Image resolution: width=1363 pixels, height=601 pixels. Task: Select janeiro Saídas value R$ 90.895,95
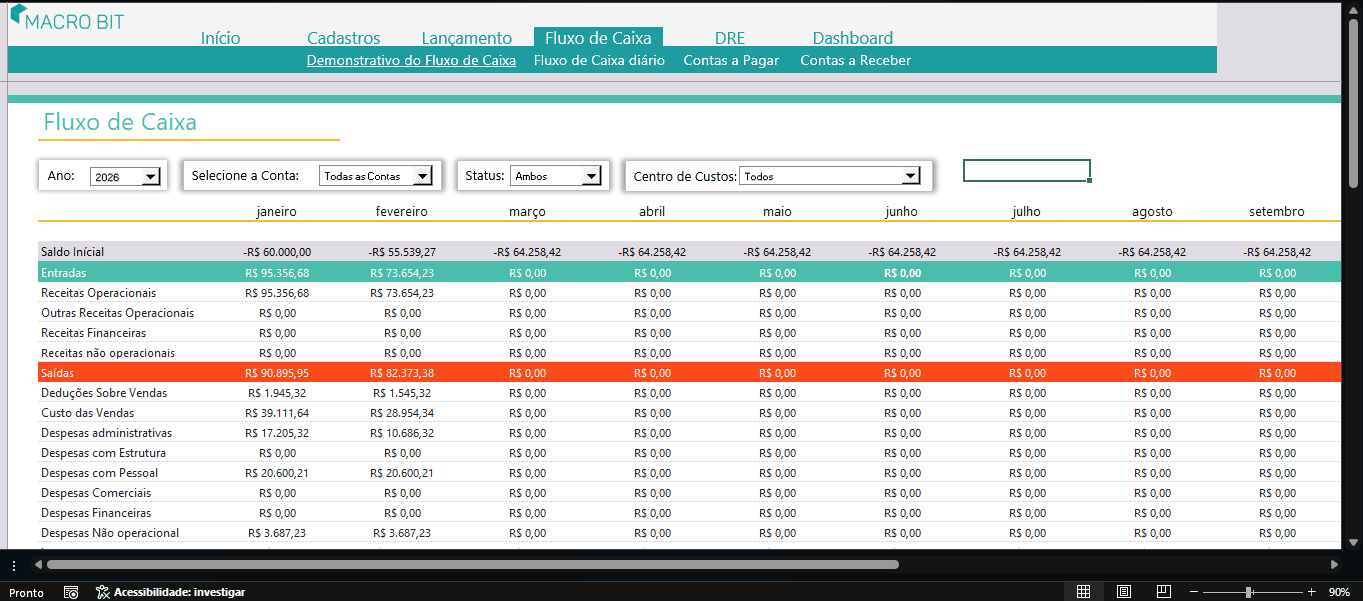click(x=277, y=372)
